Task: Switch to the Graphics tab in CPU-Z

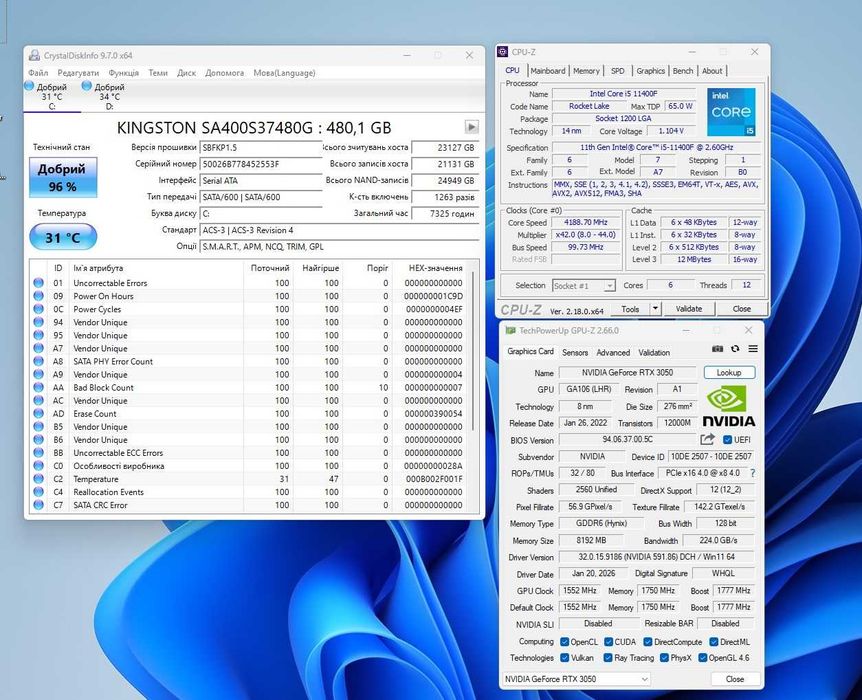Action: [x=650, y=71]
